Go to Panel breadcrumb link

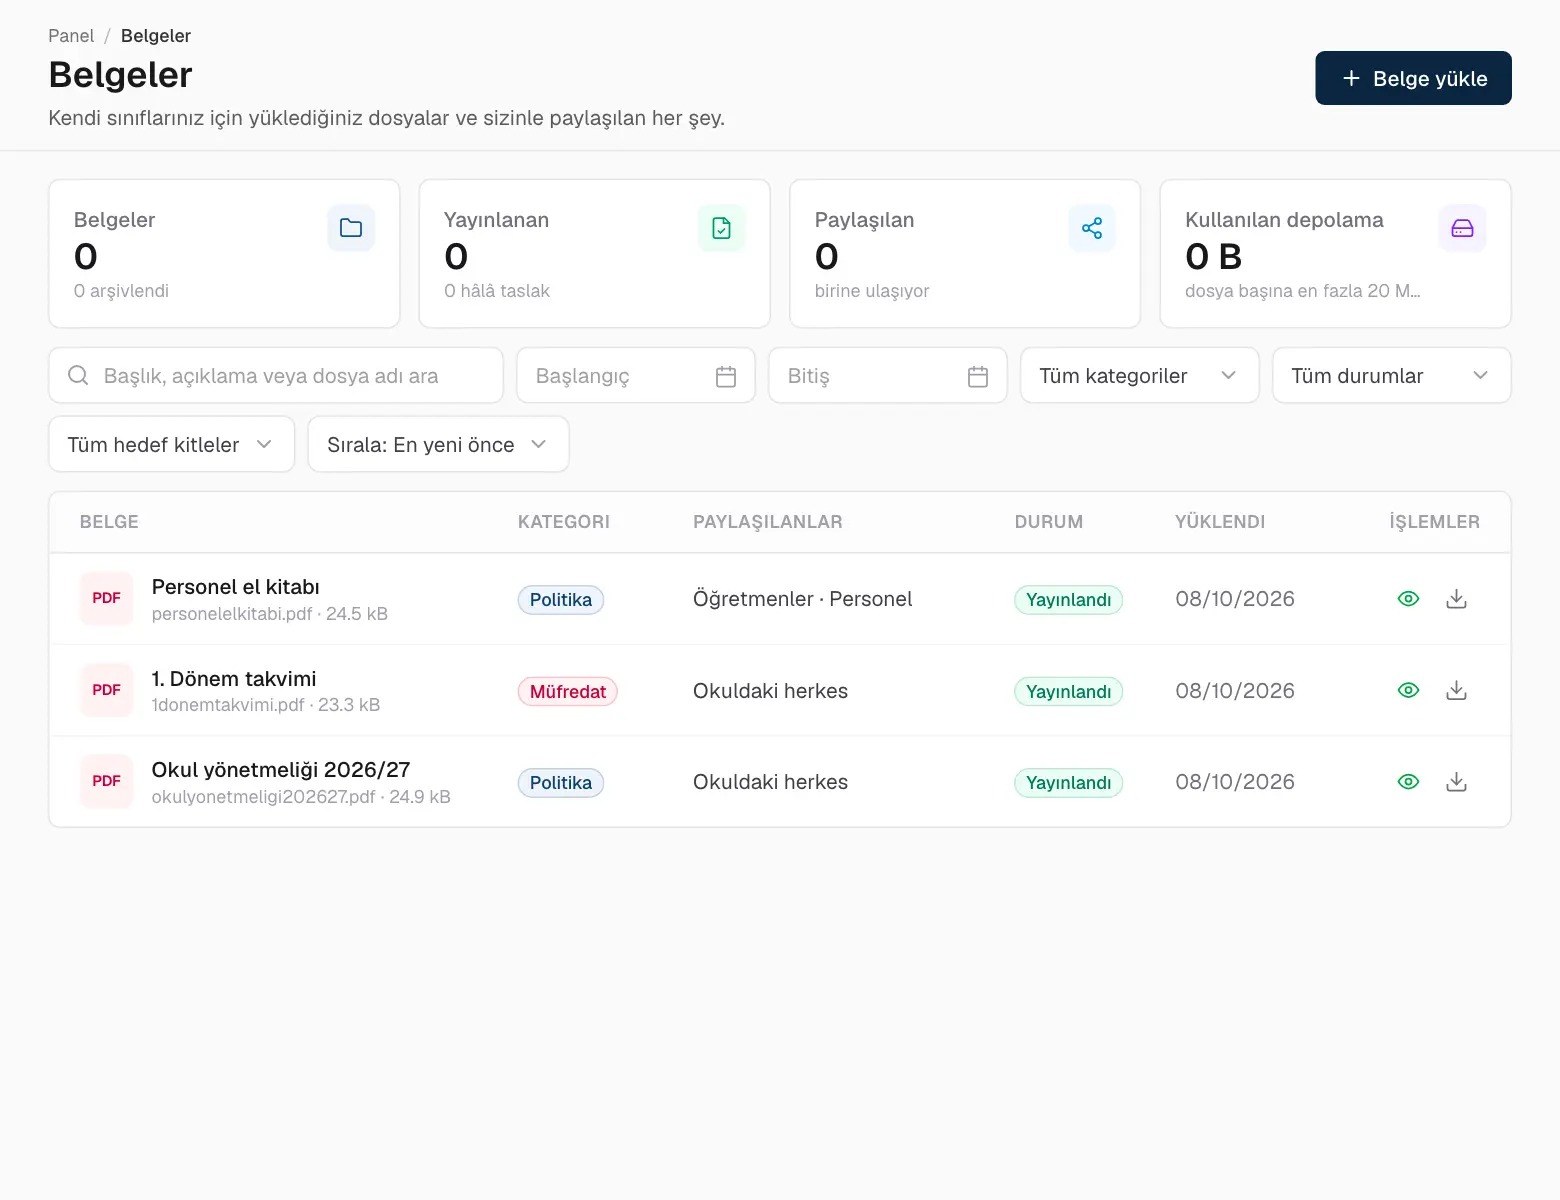click(x=71, y=36)
